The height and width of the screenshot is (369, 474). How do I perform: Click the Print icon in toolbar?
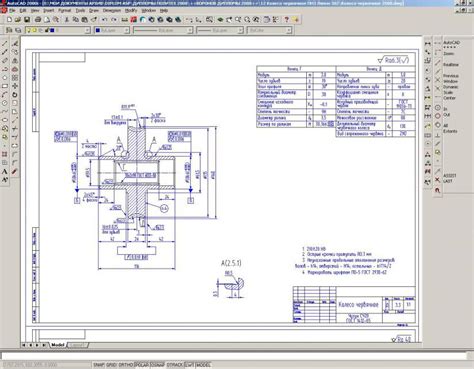click(38, 20)
